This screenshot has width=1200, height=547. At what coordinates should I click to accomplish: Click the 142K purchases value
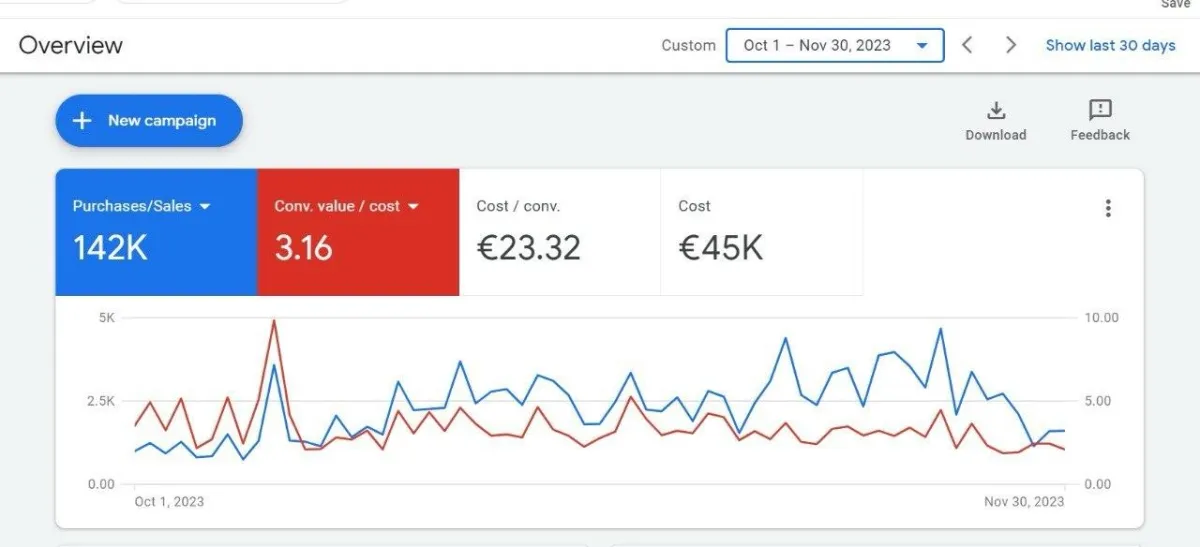pos(110,248)
